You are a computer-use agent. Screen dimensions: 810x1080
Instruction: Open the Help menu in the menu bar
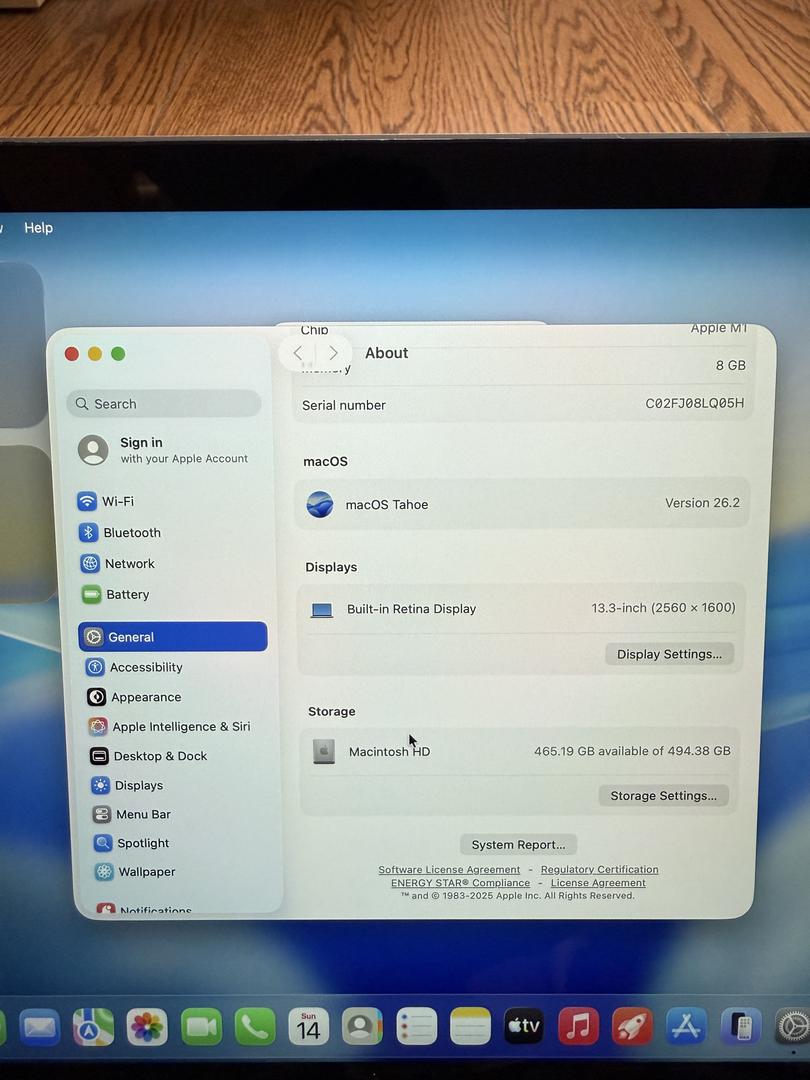pos(38,228)
